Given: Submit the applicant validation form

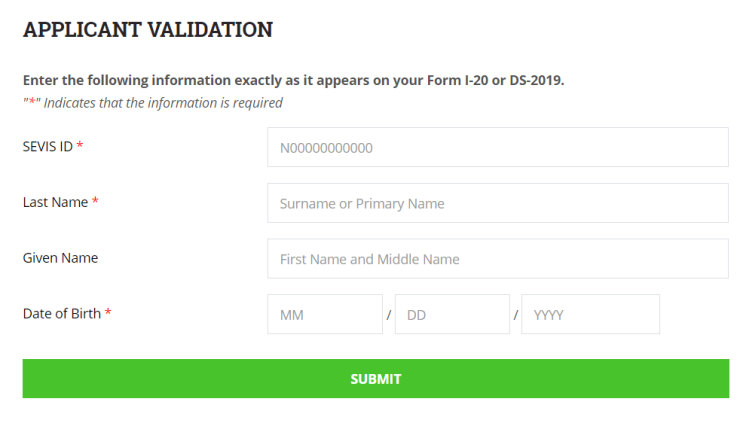Looking at the screenshot, I should pos(376,378).
